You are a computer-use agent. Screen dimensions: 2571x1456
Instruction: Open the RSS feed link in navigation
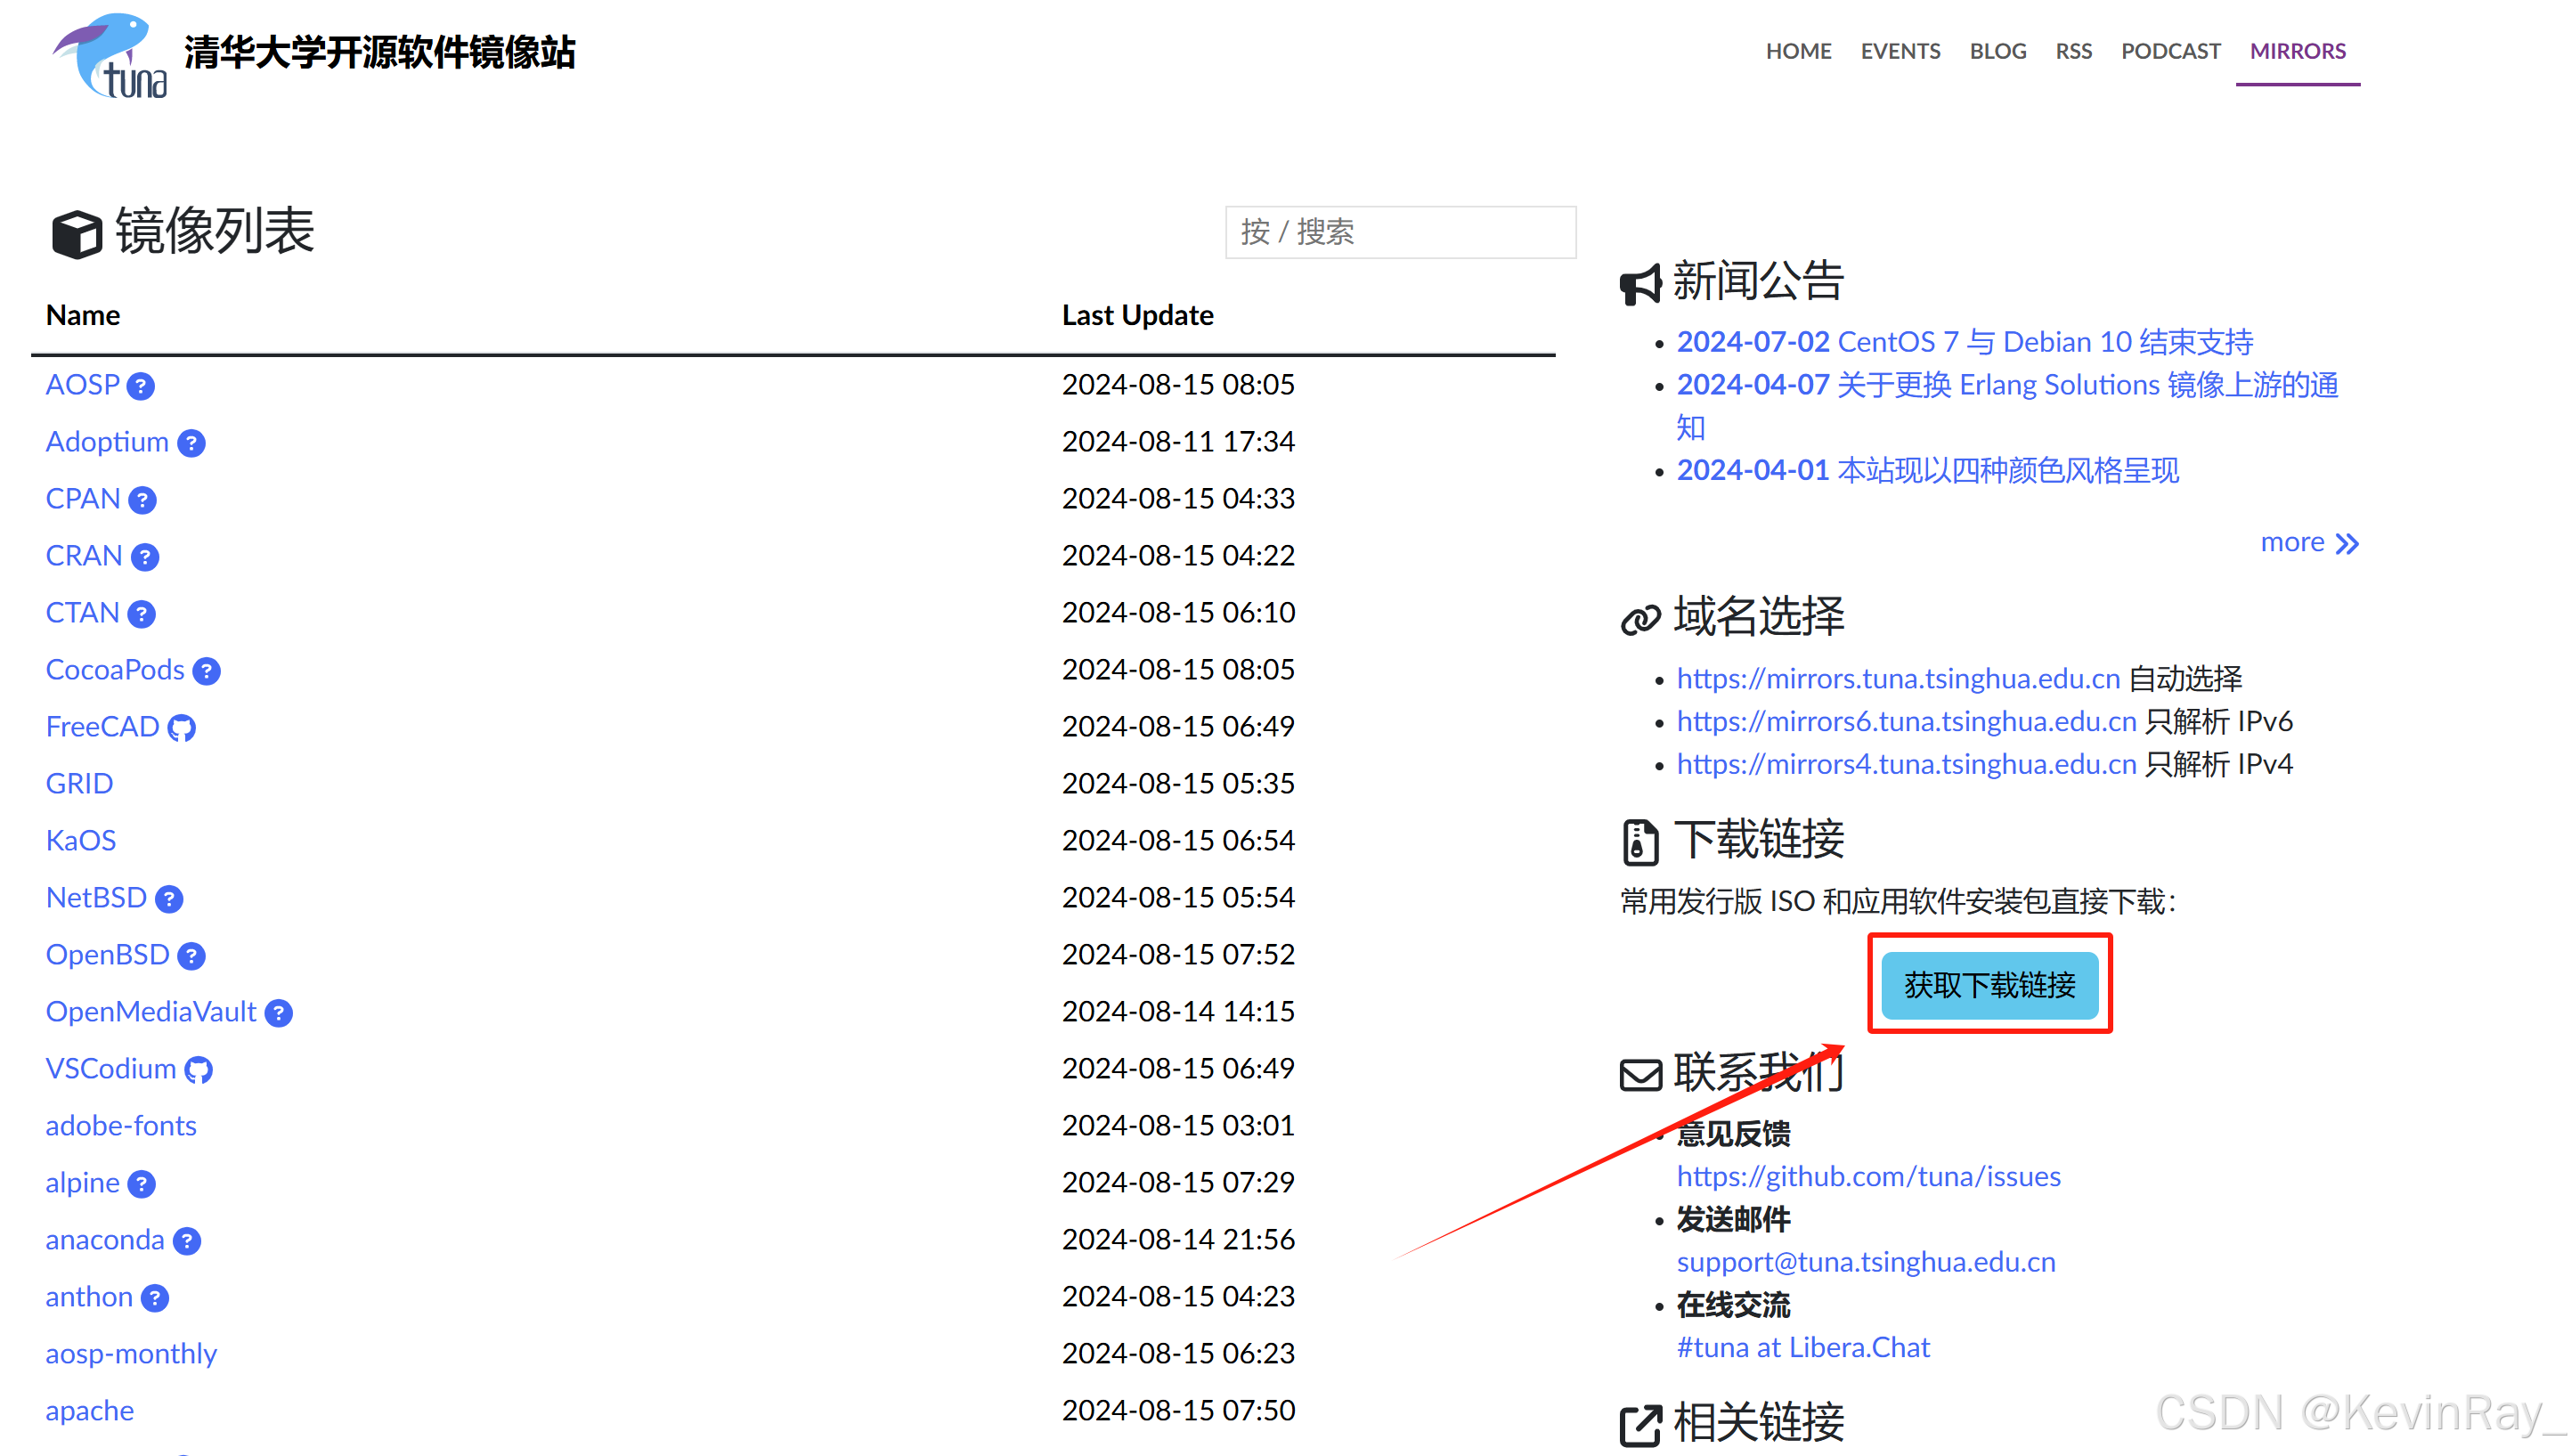click(2073, 51)
